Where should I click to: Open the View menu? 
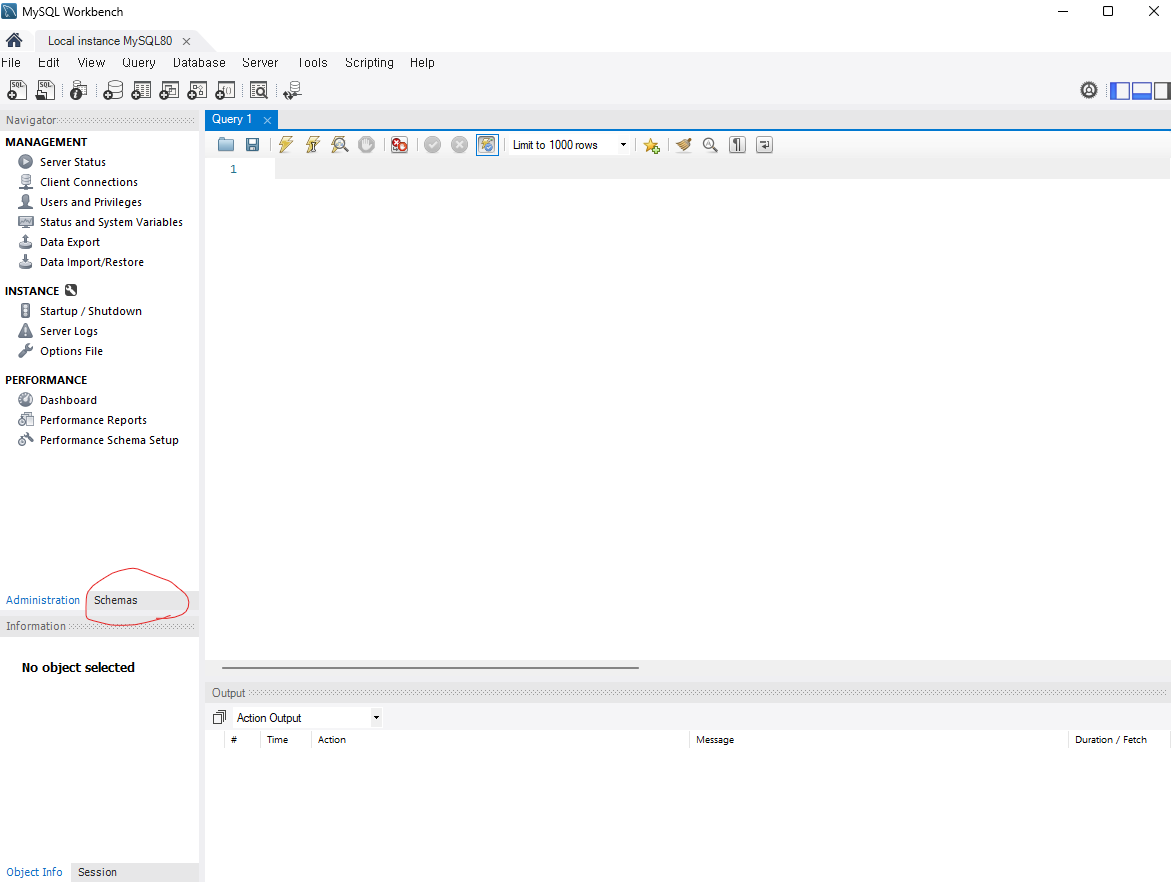pyautogui.click(x=91, y=63)
